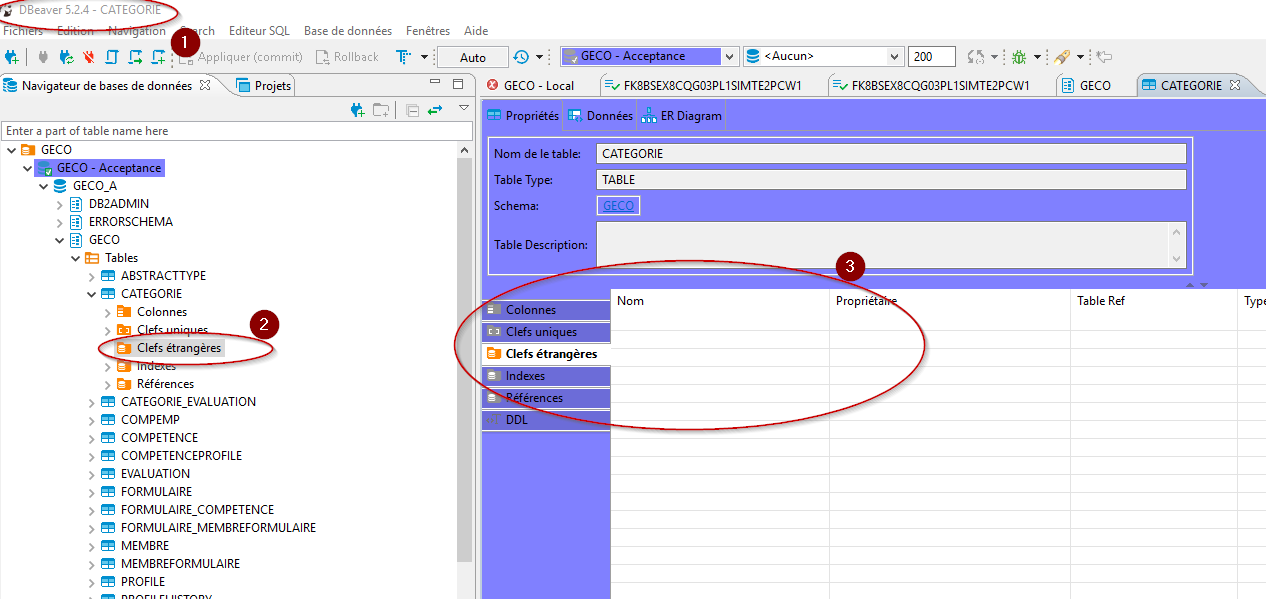Click the create folder icon in navigator
The height and width of the screenshot is (599, 1266).
[381, 110]
